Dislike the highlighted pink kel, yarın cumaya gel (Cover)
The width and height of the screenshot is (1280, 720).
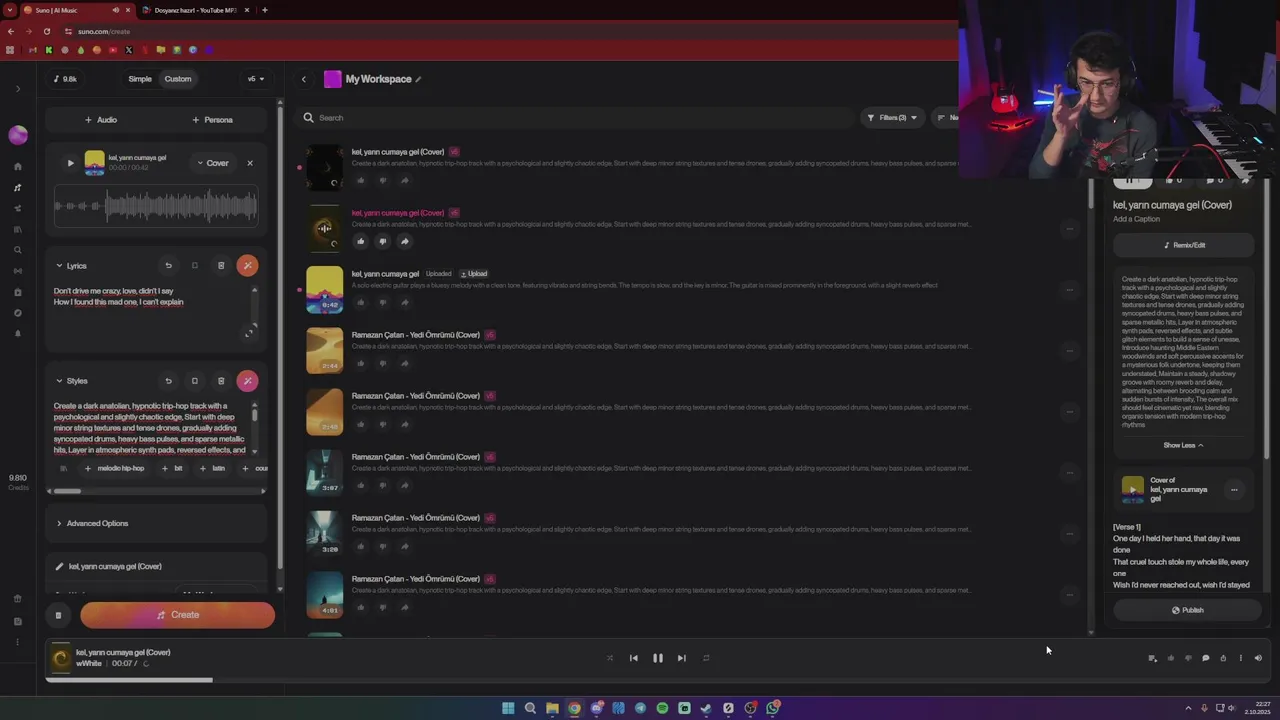click(382, 241)
